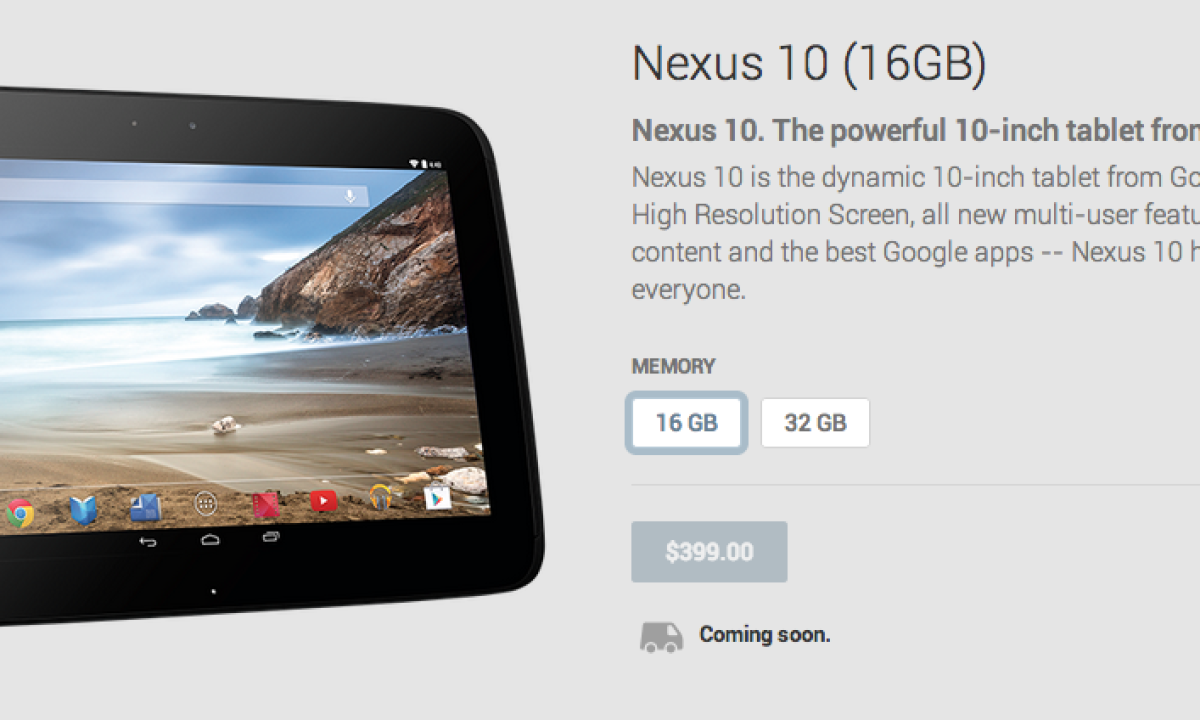Tap the Android back arrow button

click(x=148, y=542)
